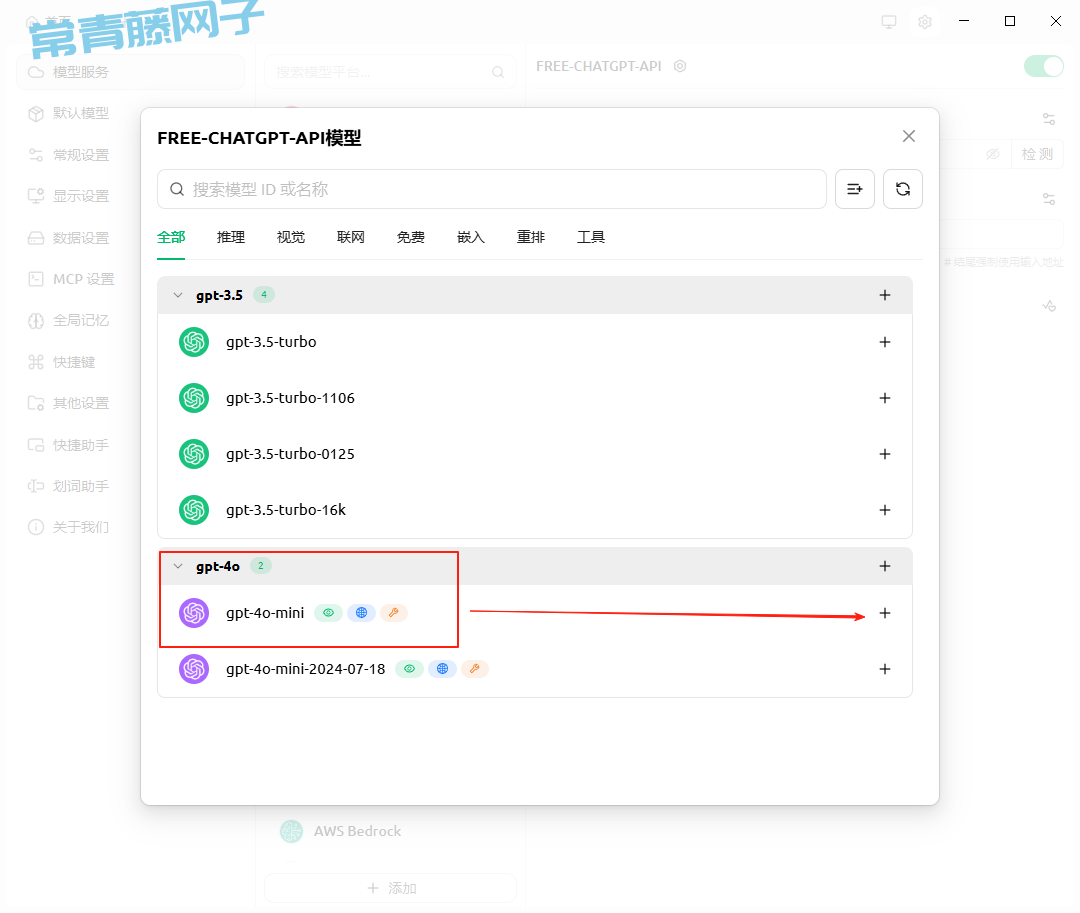Image resolution: width=1080 pixels, height=913 pixels.
Task: Click the orange tool wrench tag on gpt-4o-mini
Action: tap(394, 613)
